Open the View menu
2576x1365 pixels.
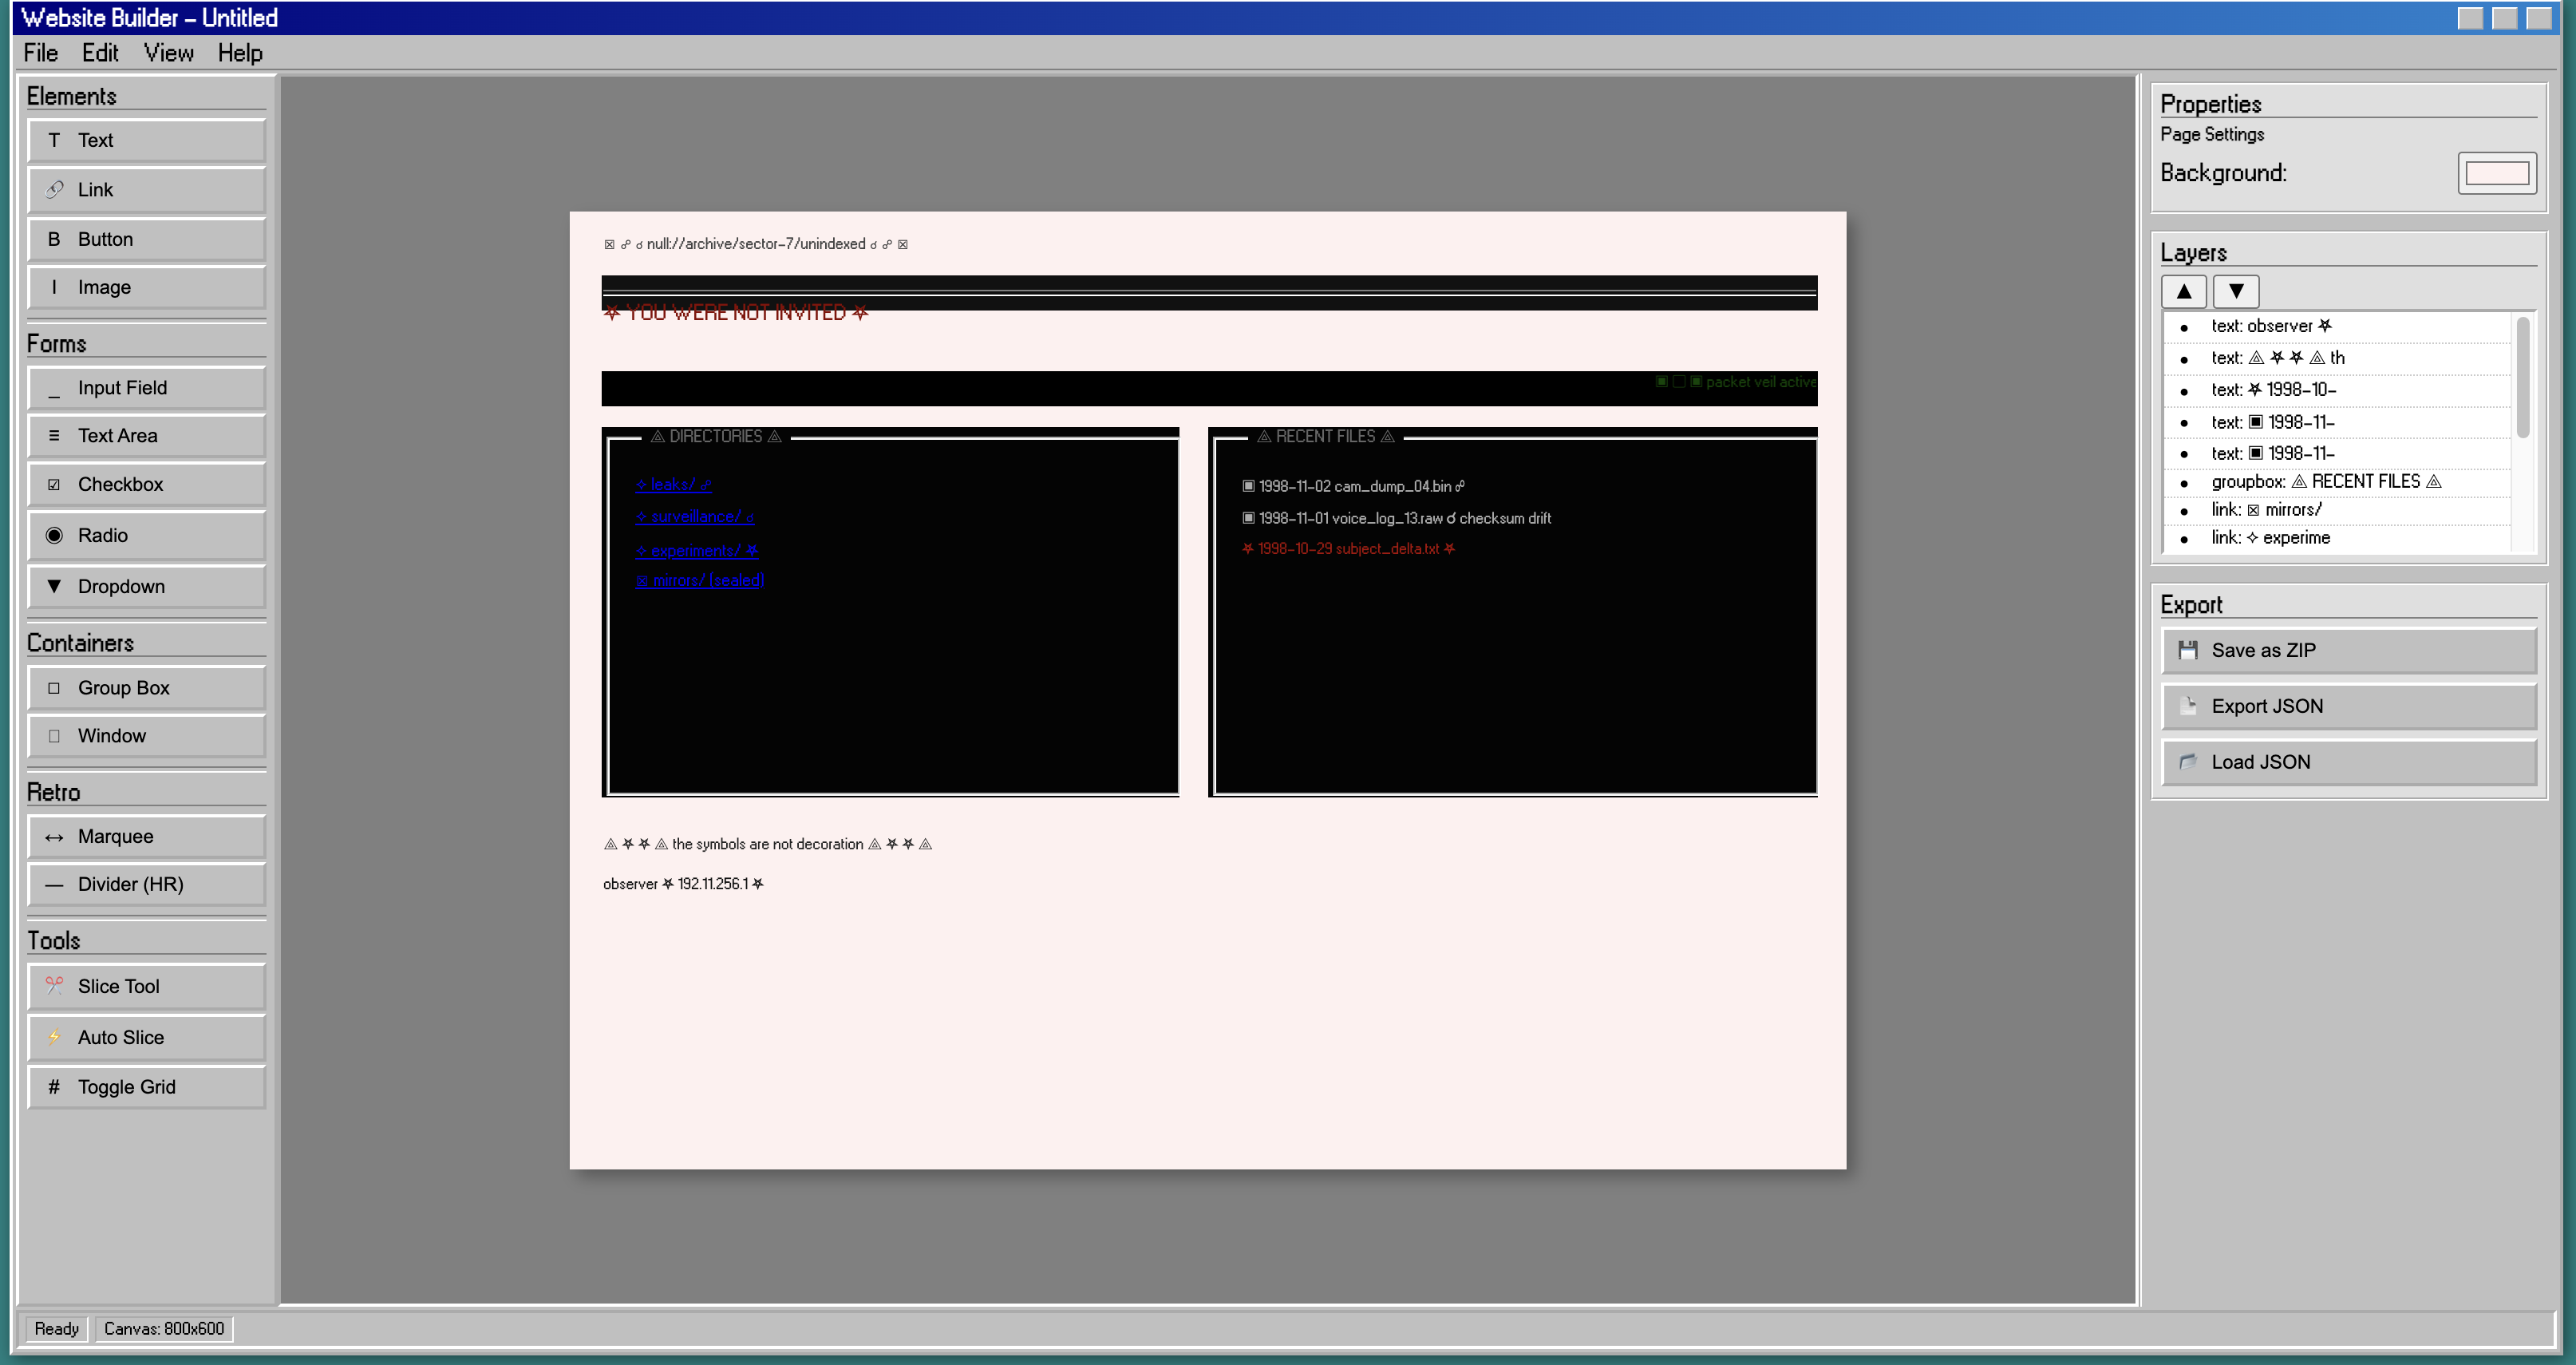coord(168,53)
